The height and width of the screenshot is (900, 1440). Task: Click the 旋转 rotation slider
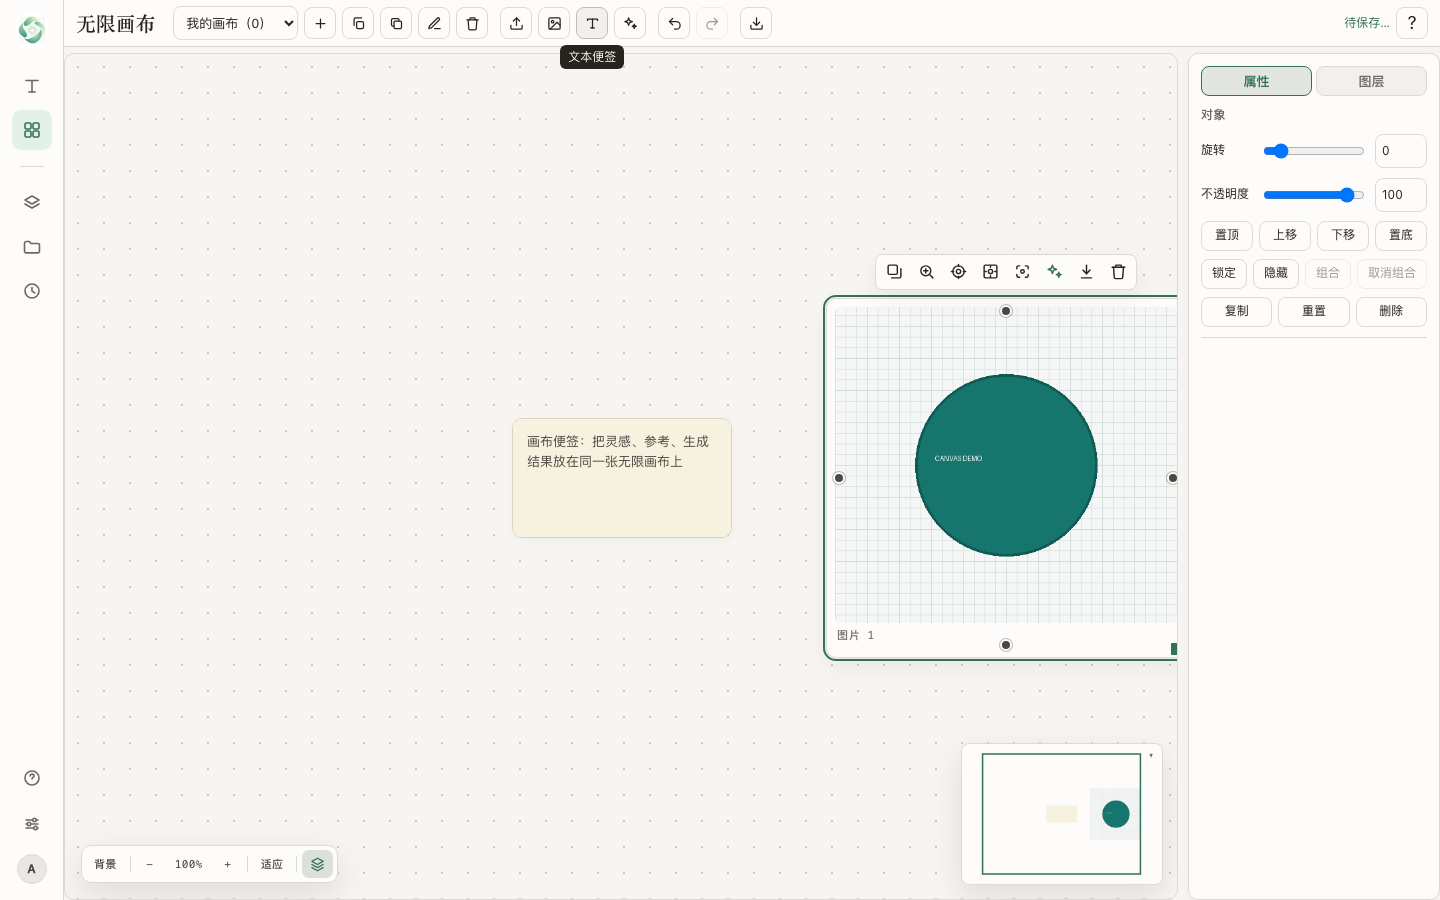pyautogui.click(x=1314, y=151)
